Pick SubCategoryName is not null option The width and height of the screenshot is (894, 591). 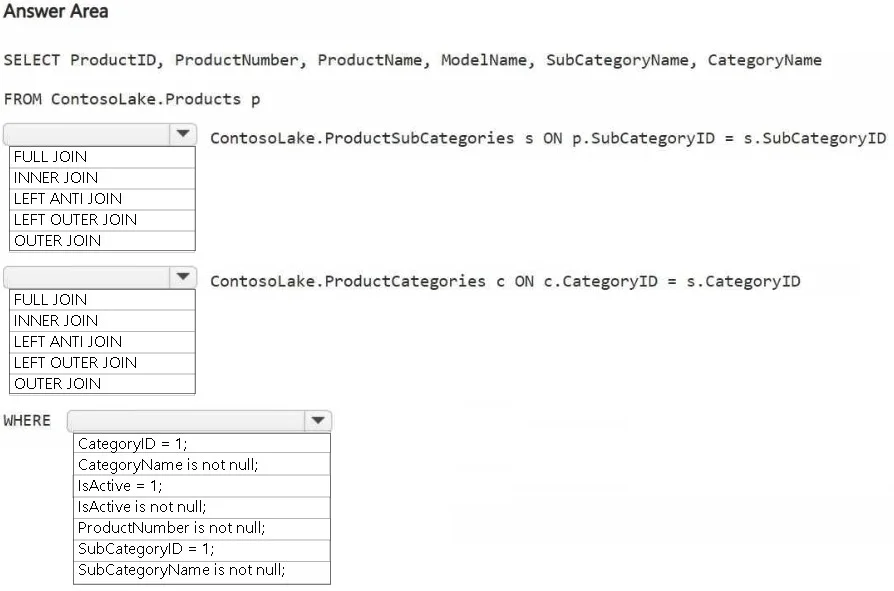(202, 570)
